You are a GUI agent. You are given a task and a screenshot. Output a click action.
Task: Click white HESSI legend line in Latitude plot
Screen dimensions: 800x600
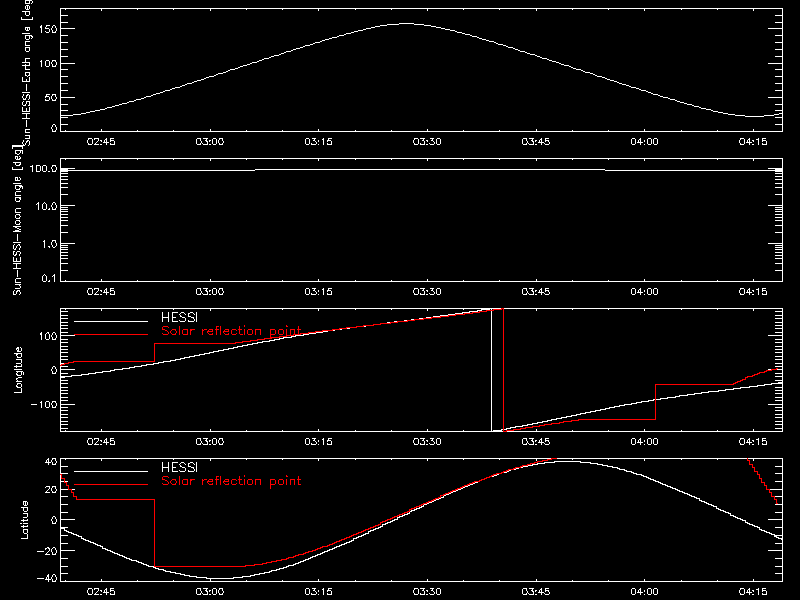coord(111,471)
